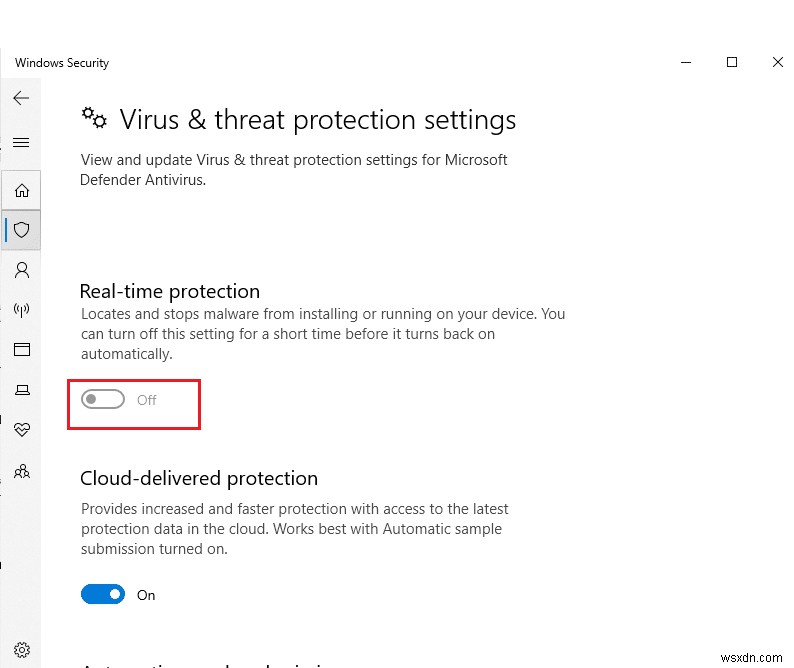This screenshot has height=668, width=794.
Task: Open Settings gear at sidebar bottom
Action: click(x=21, y=650)
